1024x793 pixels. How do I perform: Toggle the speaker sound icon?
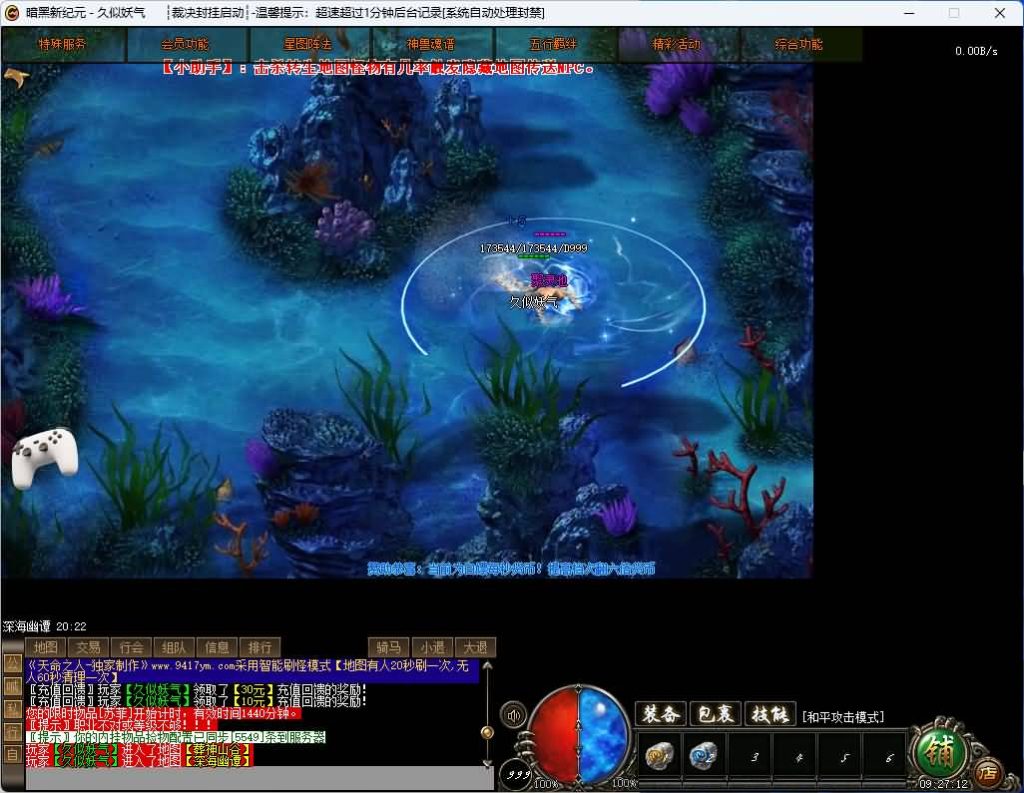(514, 715)
